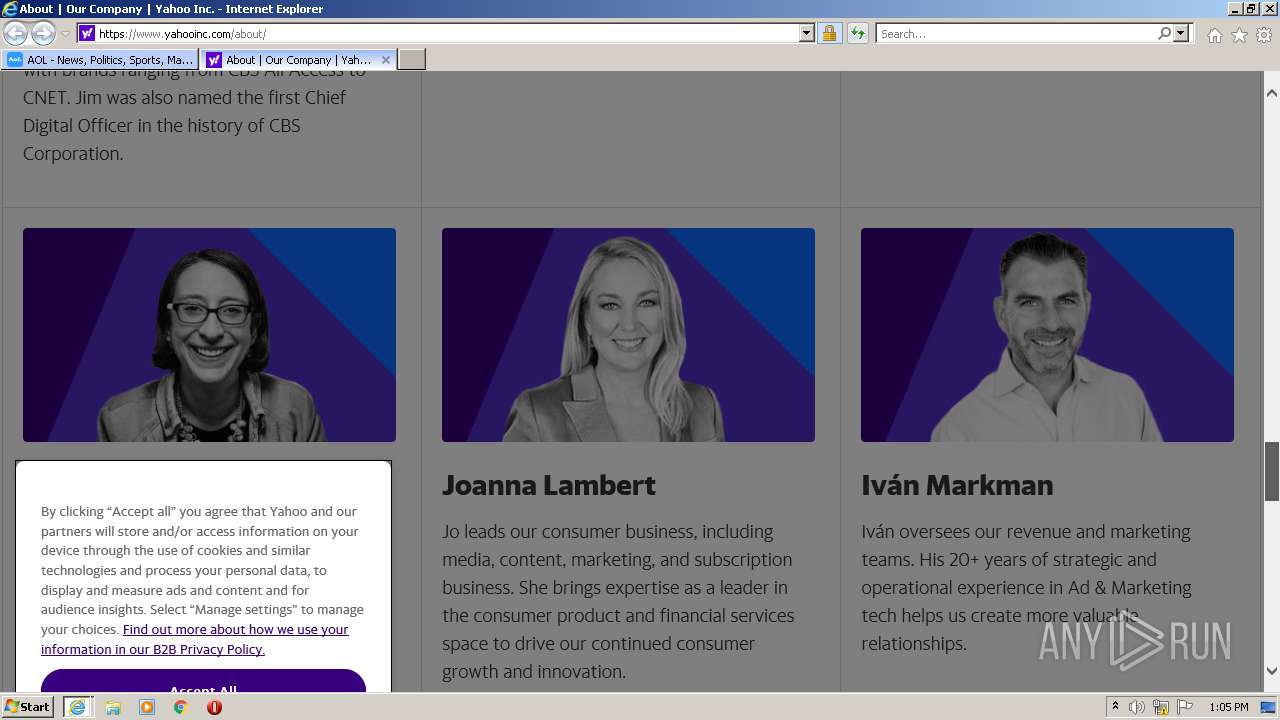Viewport: 1280px width, 720px height.
Task: Select the Iván Markman name heading
Action: tap(957, 485)
